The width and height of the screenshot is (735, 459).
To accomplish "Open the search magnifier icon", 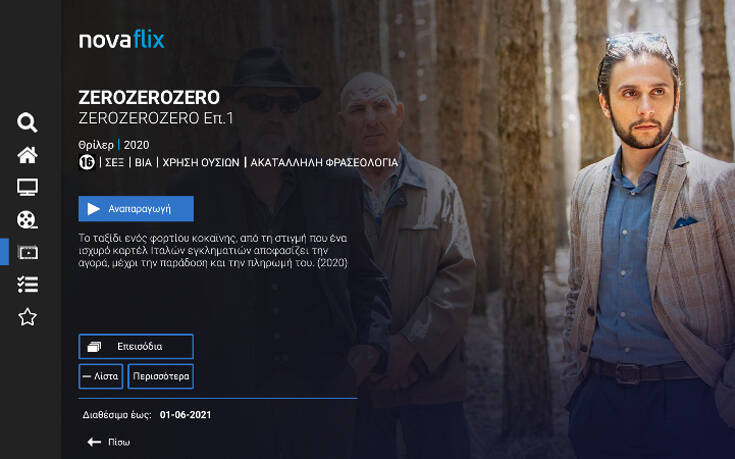I will pyautogui.click(x=27, y=123).
